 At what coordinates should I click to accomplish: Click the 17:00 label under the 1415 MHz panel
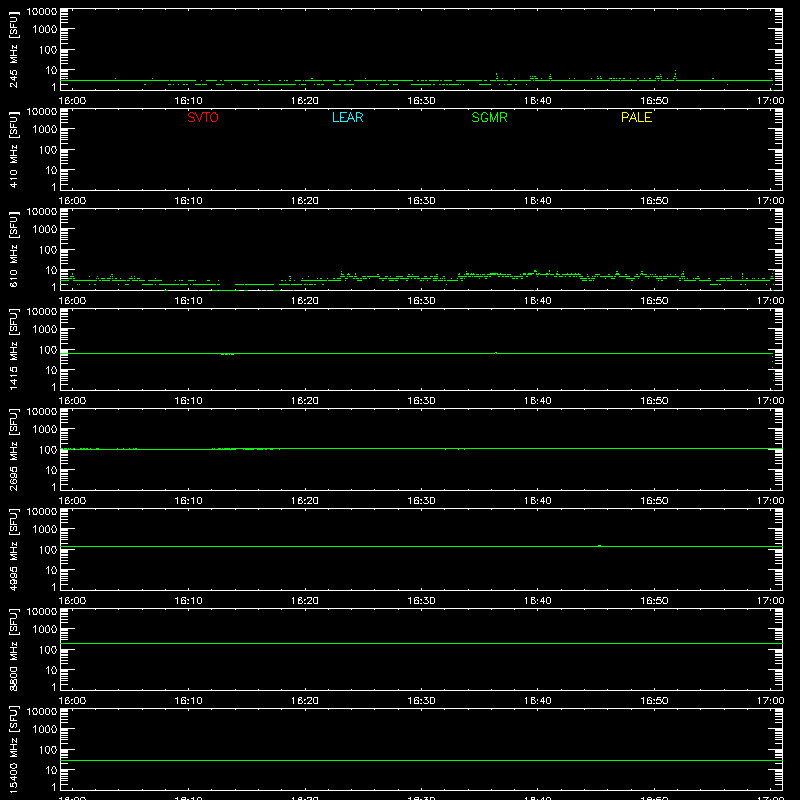click(770, 401)
